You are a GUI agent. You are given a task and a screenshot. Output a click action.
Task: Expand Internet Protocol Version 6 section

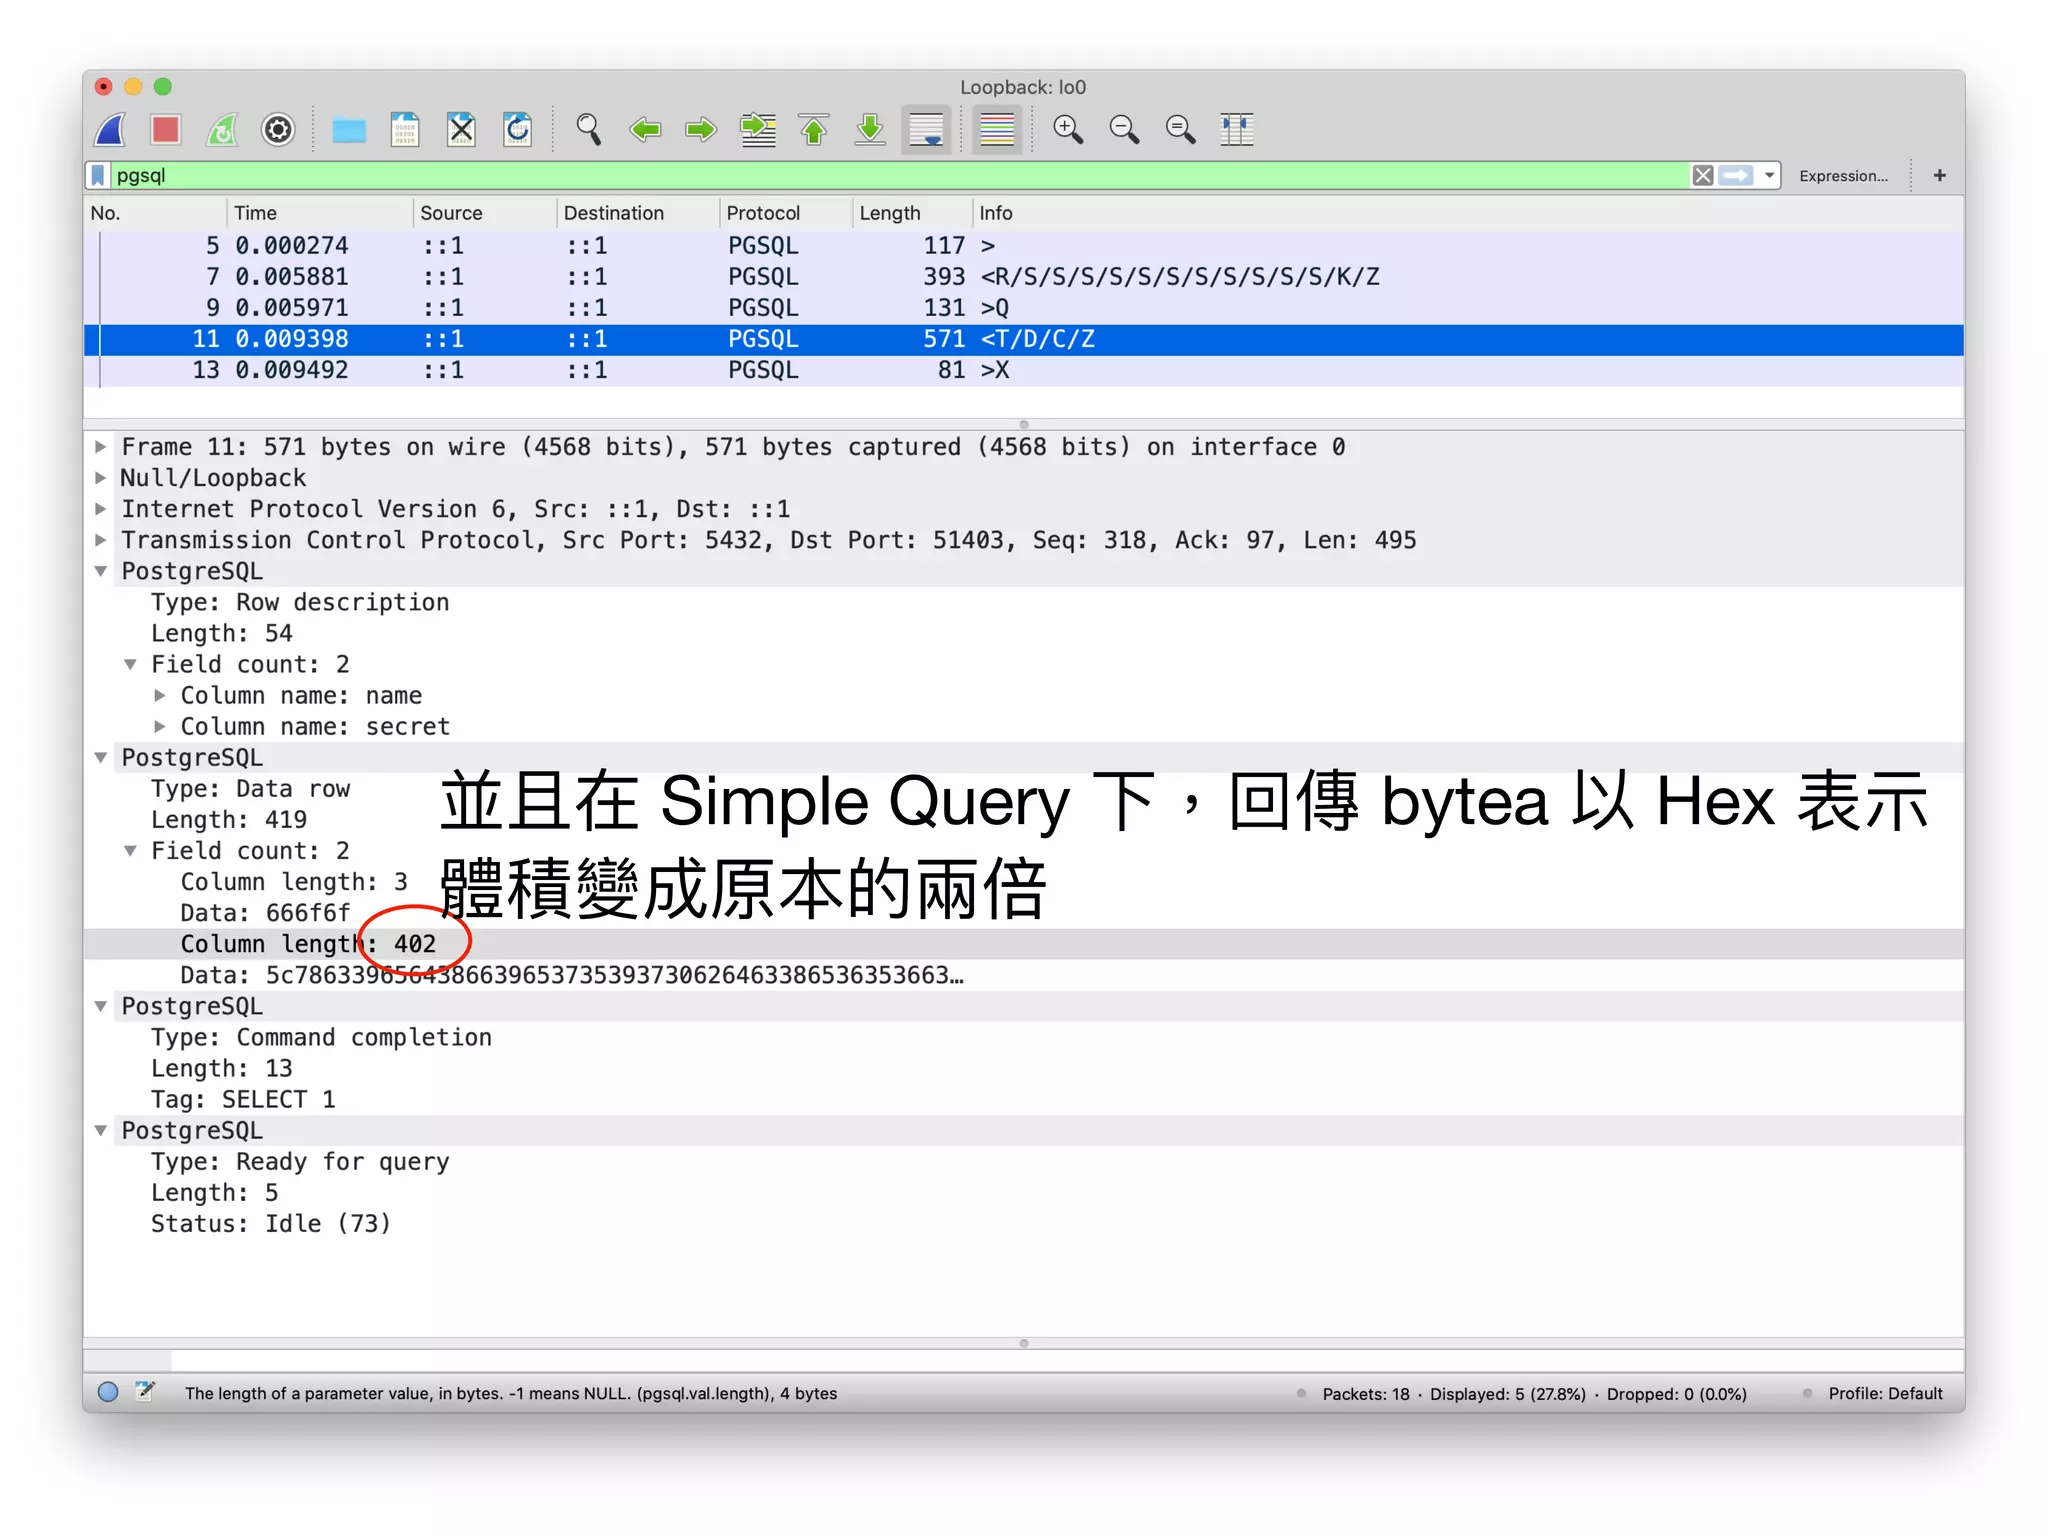(x=100, y=509)
